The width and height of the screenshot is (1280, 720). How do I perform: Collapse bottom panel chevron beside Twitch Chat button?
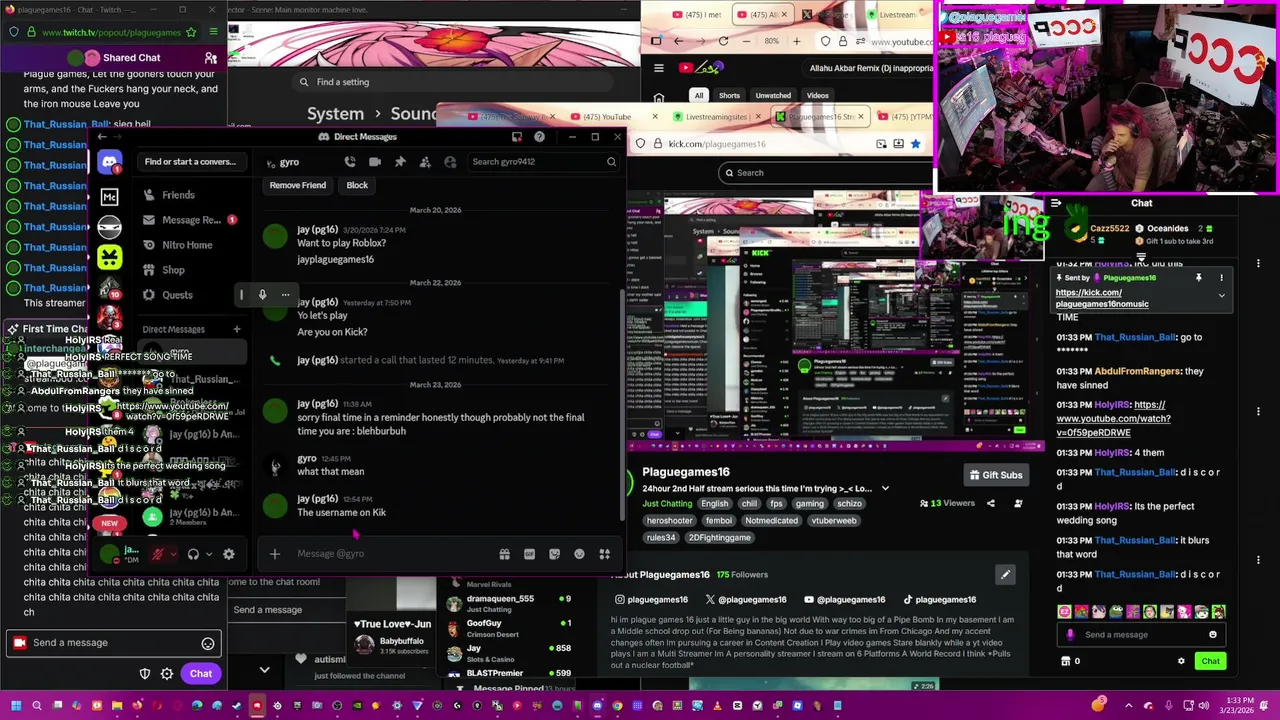[264, 671]
